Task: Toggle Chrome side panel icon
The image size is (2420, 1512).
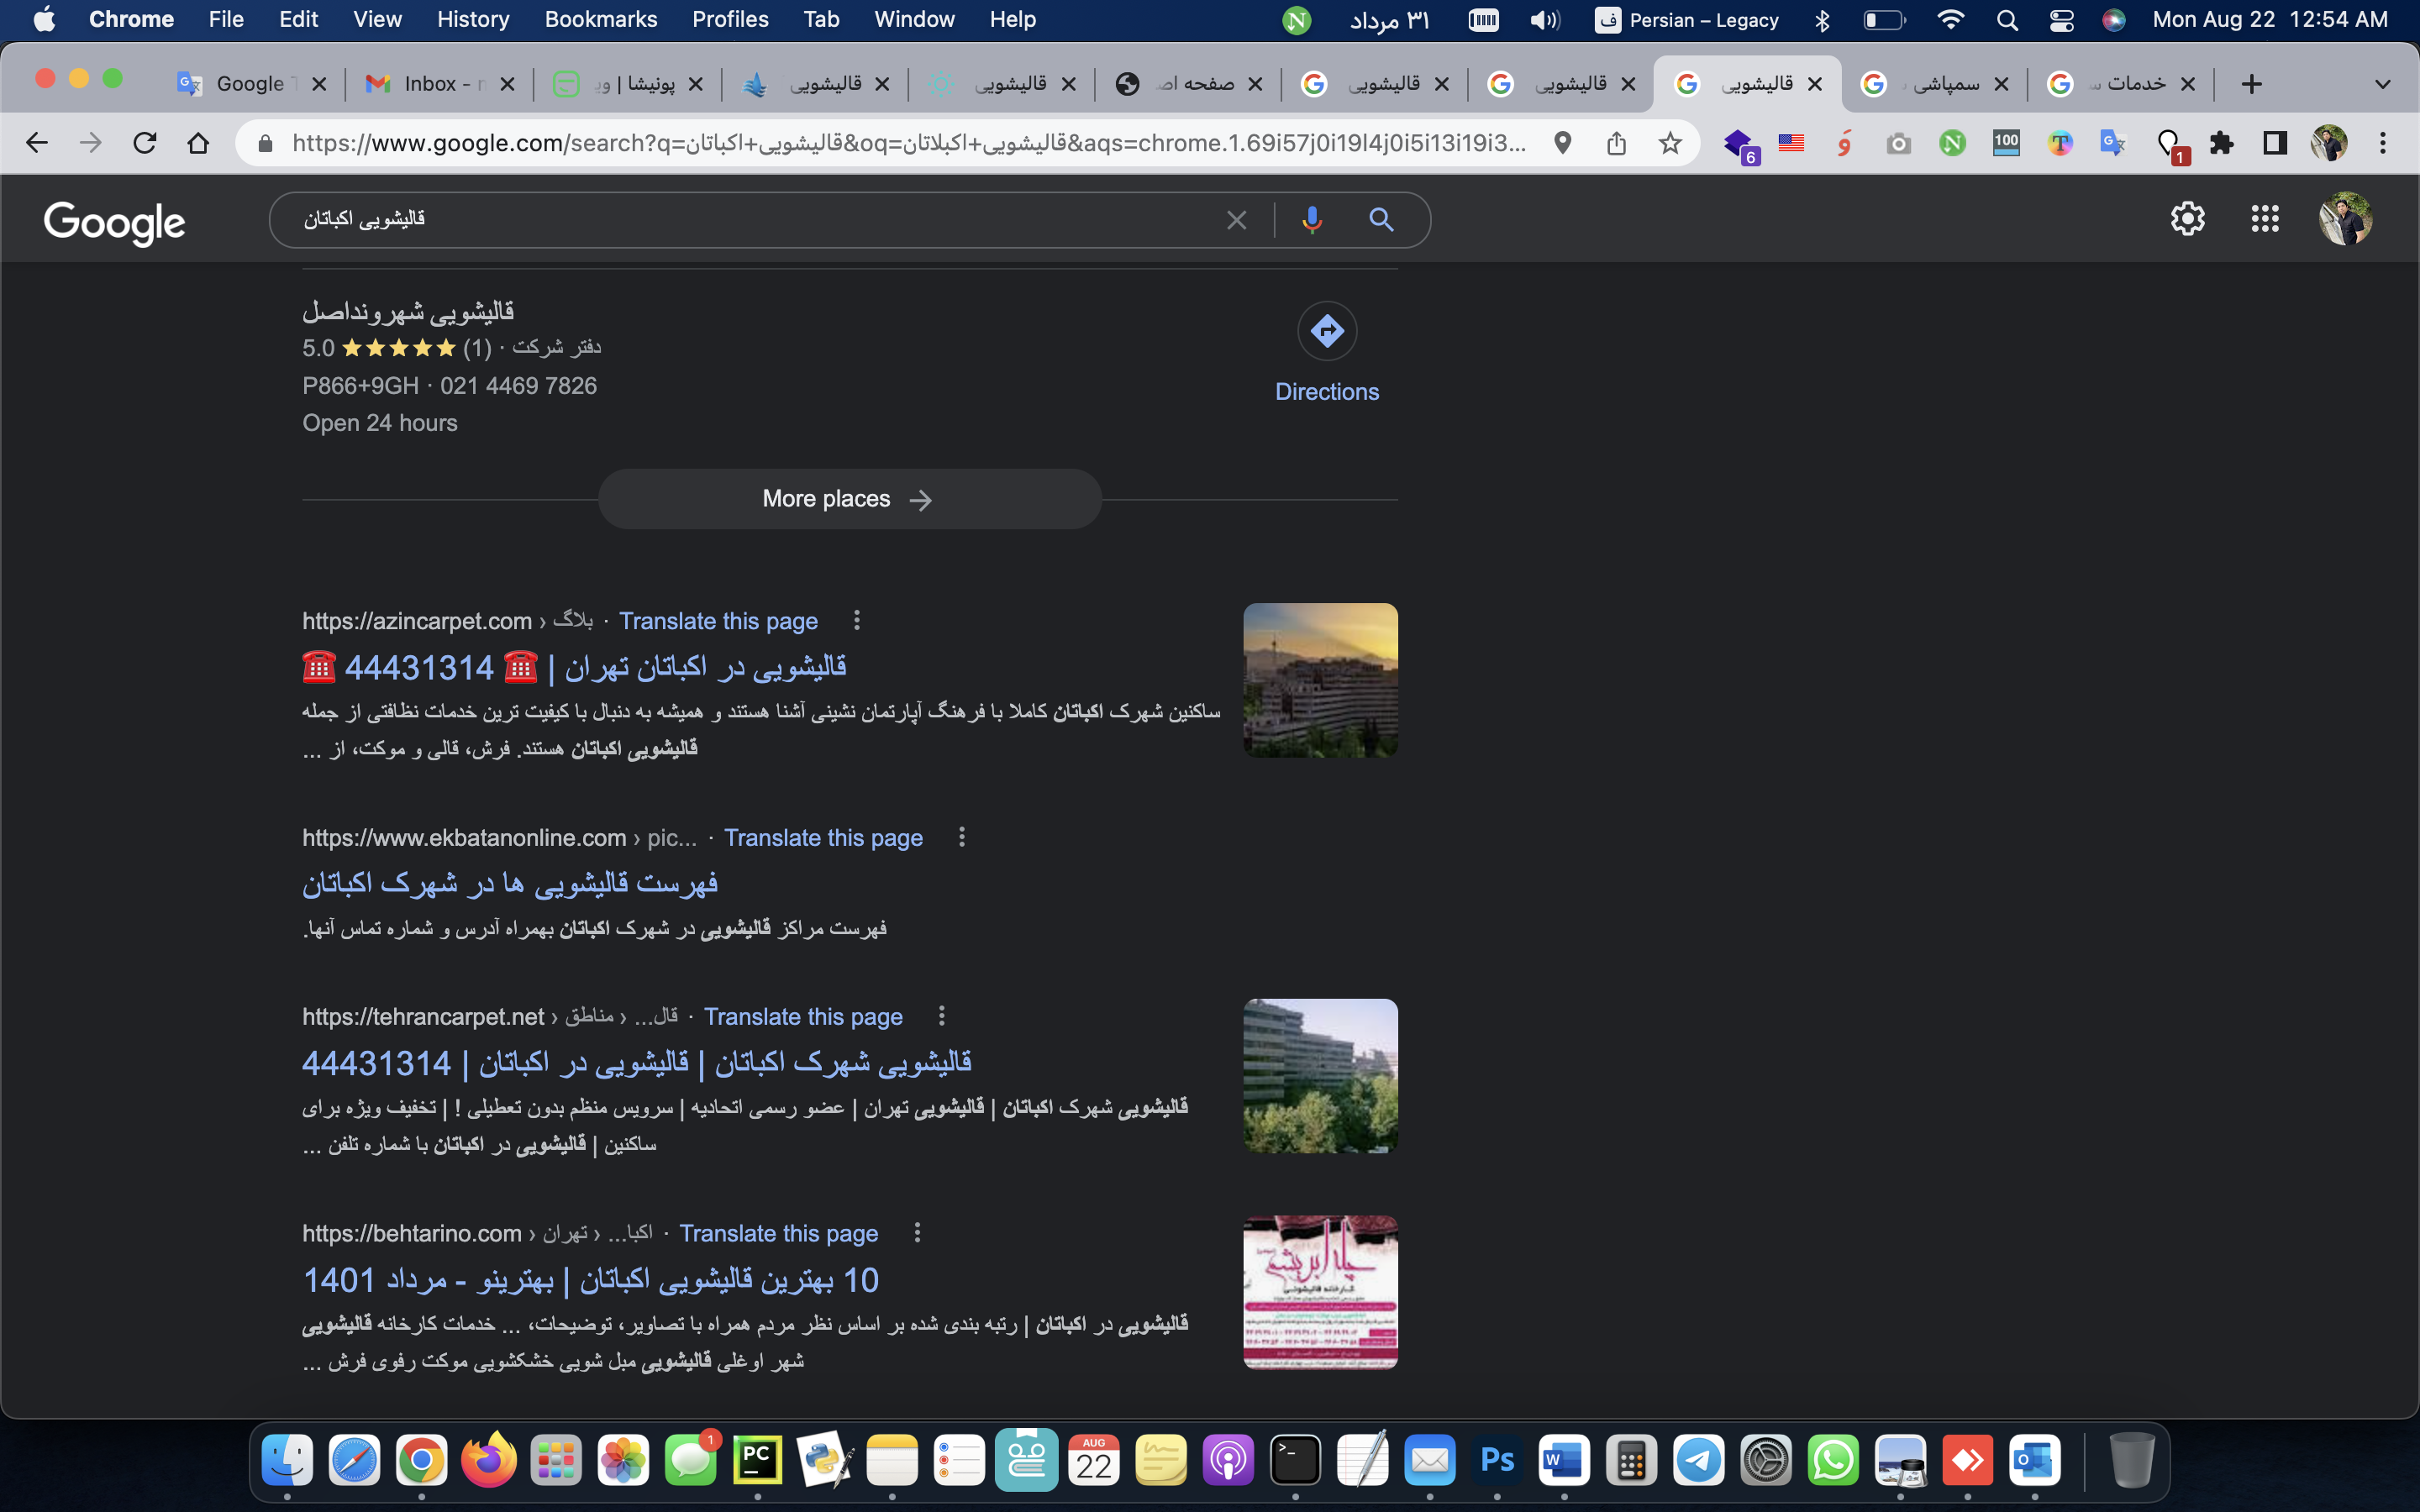Action: coord(2275,143)
